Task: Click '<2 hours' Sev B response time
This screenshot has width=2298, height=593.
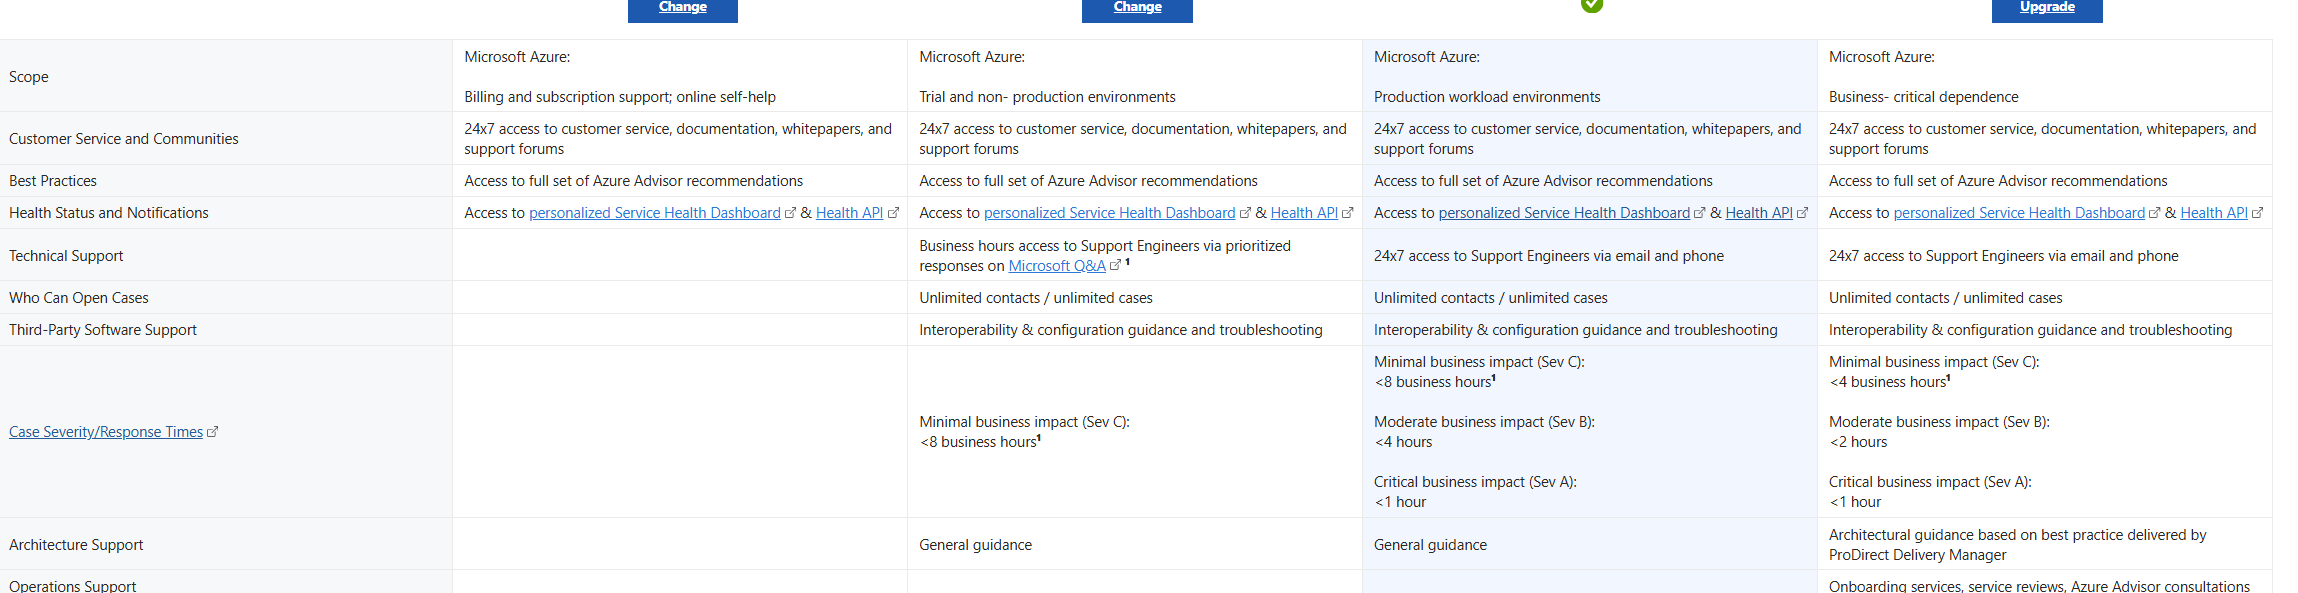Action: [x=1858, y=442]
